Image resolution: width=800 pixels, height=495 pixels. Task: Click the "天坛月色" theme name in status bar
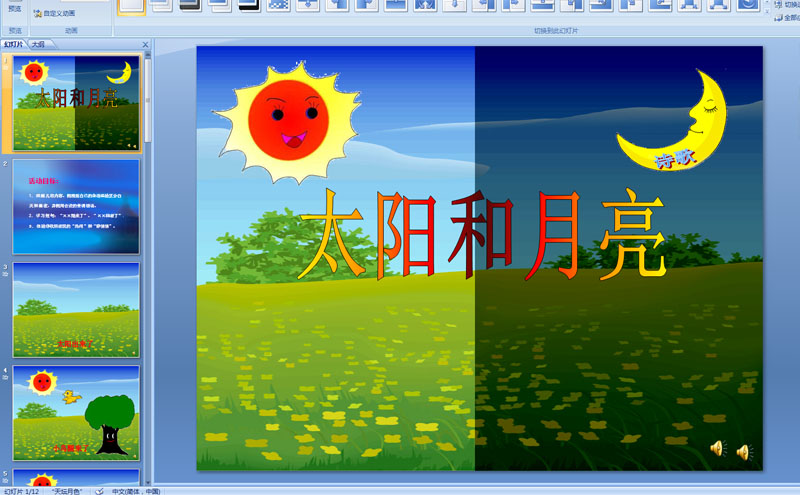[67, 491]
